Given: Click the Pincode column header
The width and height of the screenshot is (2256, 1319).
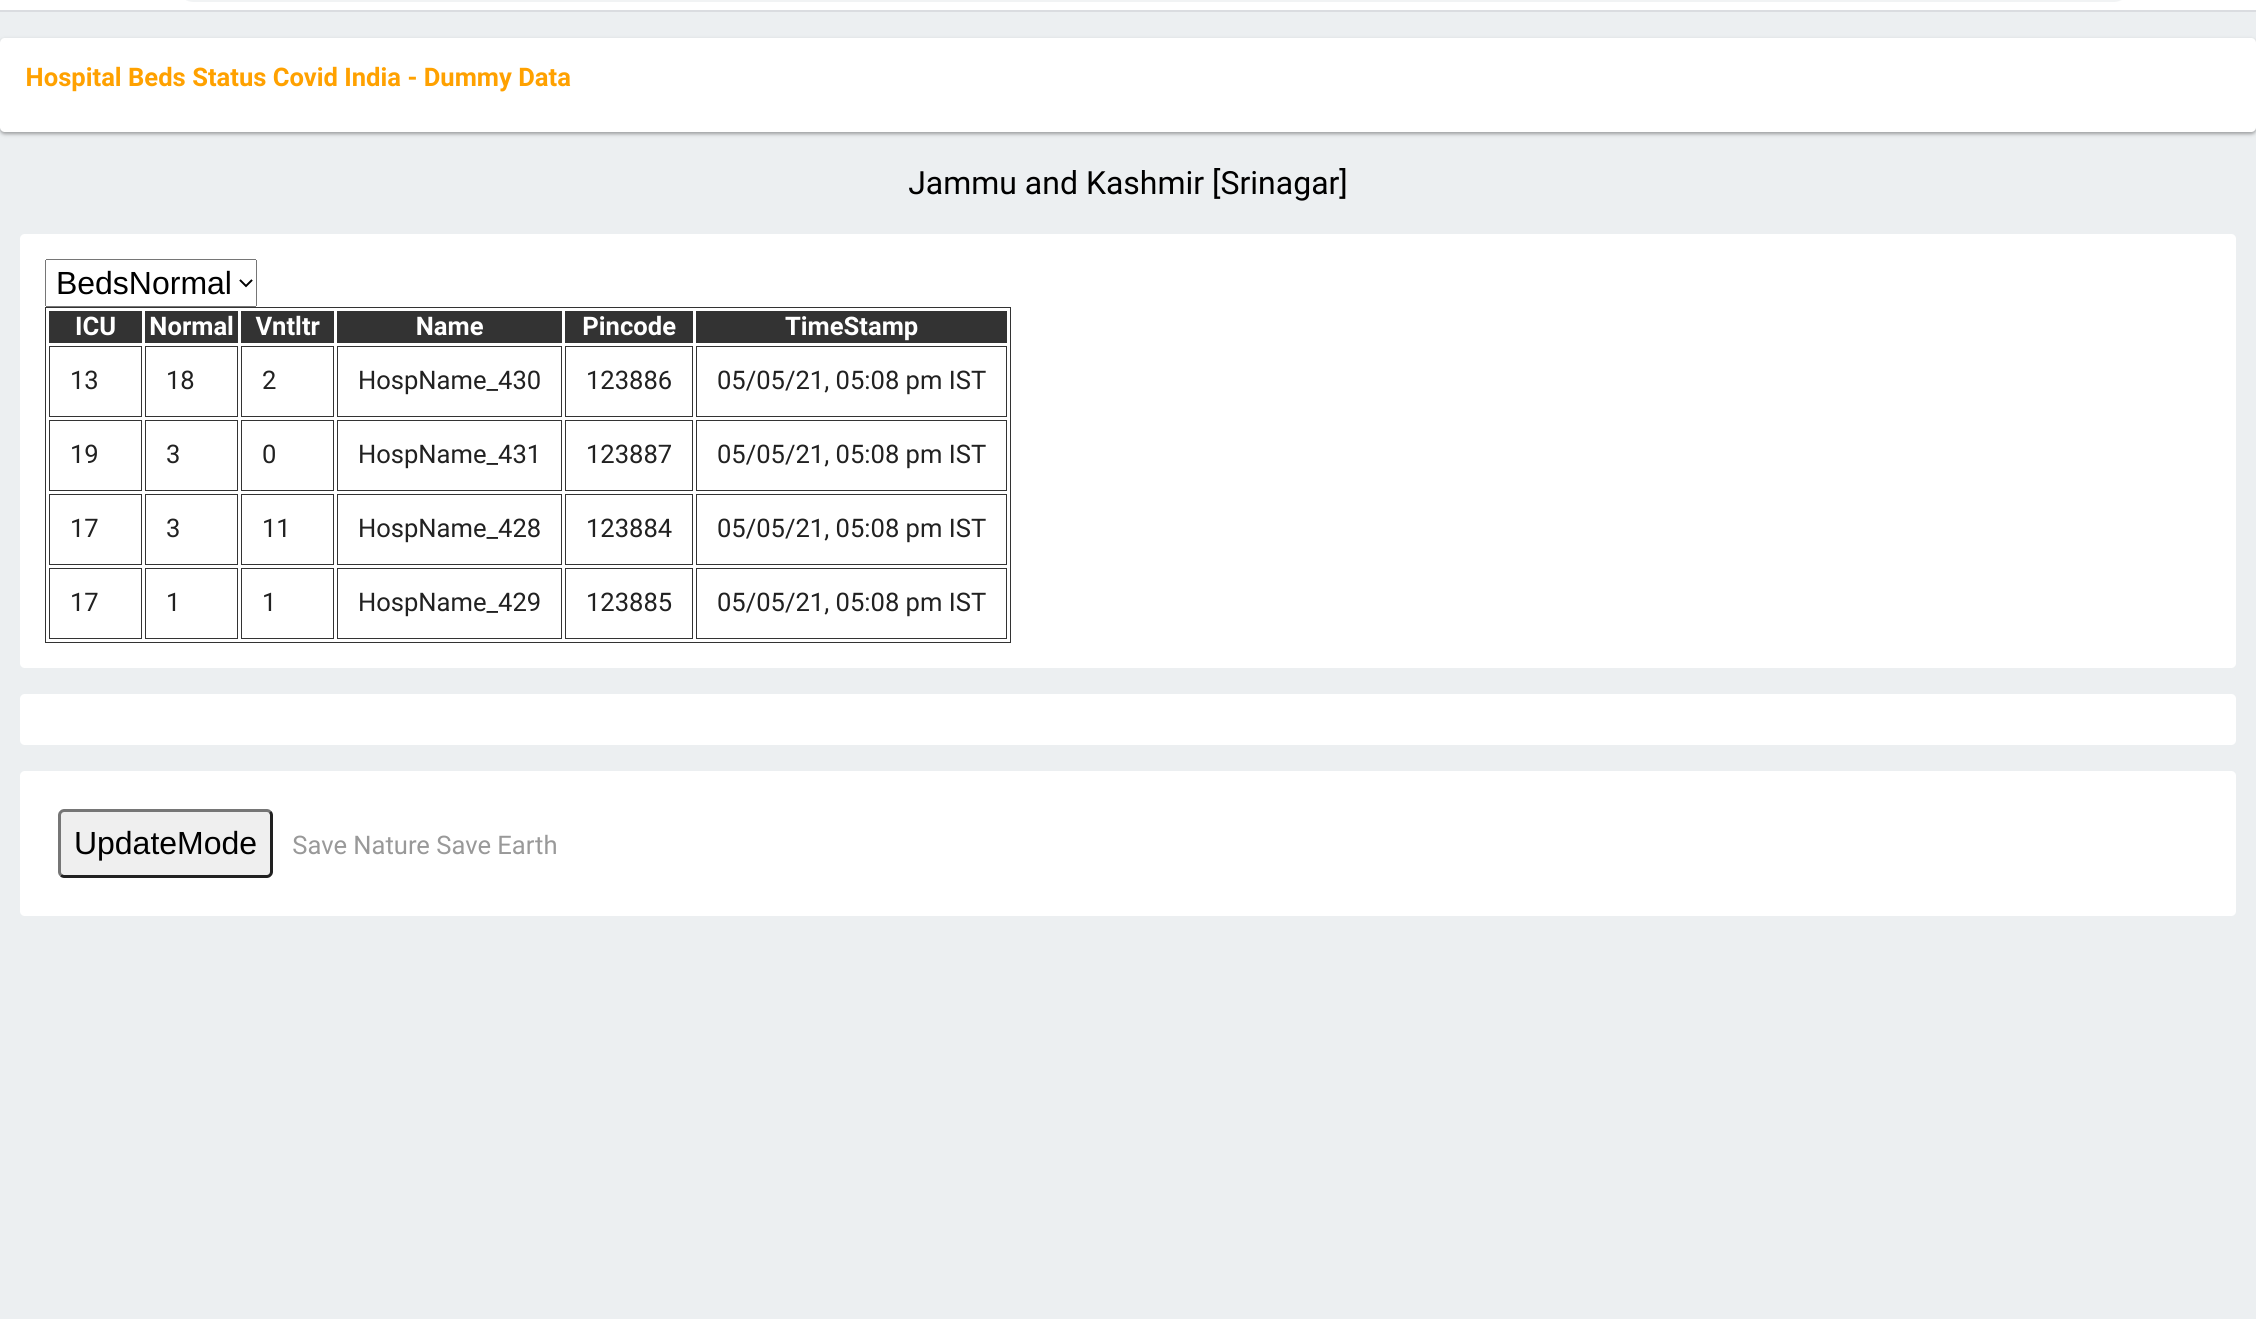Looking at the screenshot, I should pyautogui.click(x=628, y=327).
